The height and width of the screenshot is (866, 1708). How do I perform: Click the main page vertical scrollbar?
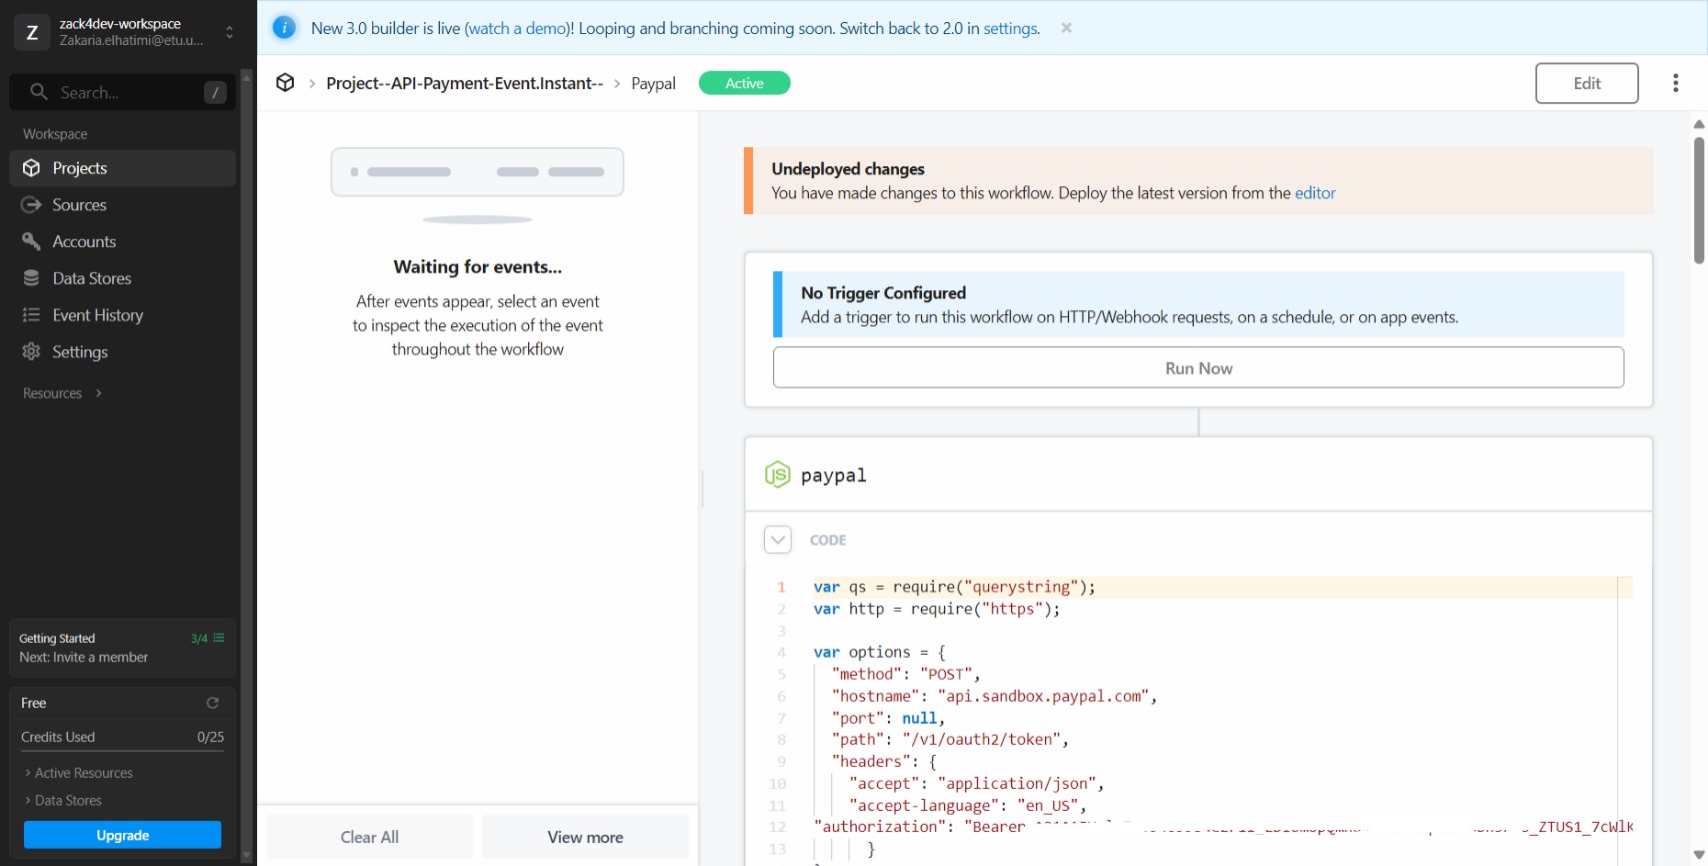1698,200
